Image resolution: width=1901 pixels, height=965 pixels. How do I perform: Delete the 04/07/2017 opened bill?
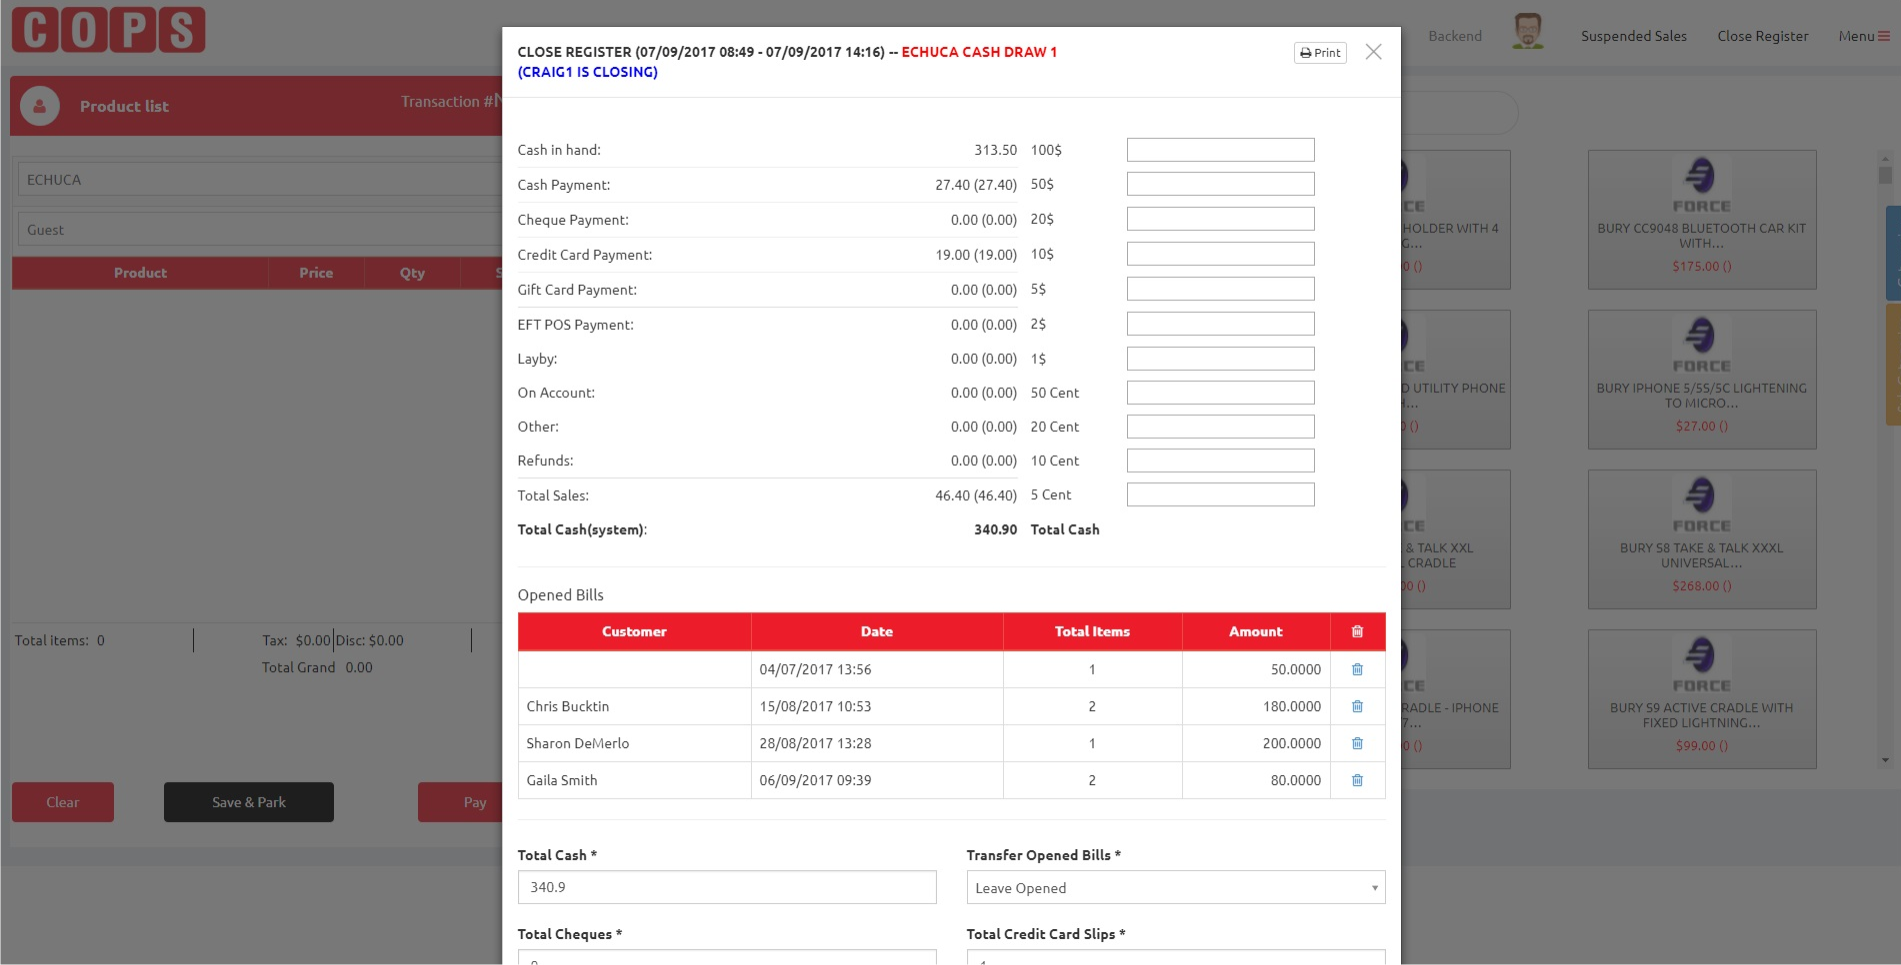point(1357,669)
